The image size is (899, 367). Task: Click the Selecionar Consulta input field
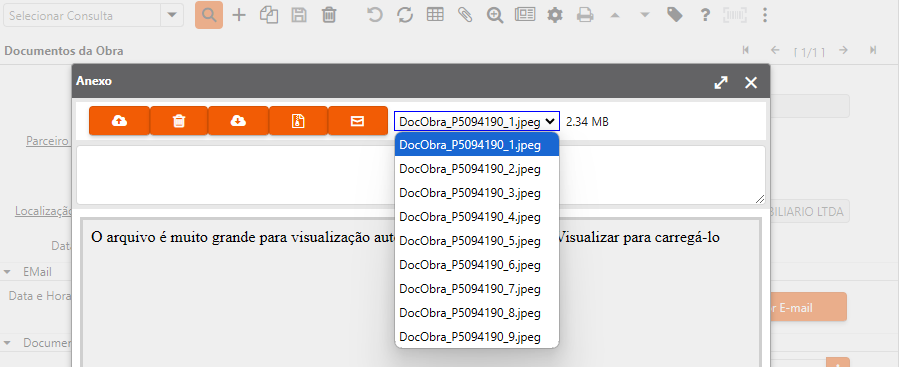coord(83,15)
